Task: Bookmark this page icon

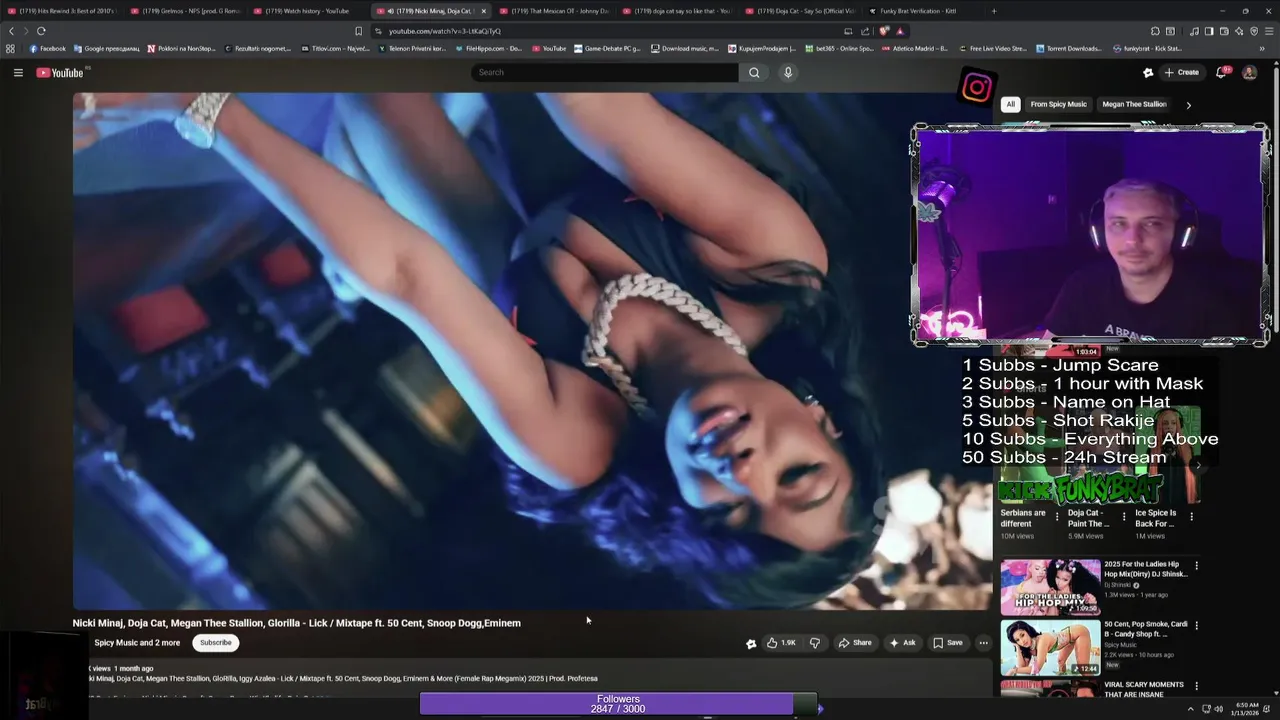Action: (358, 31)
